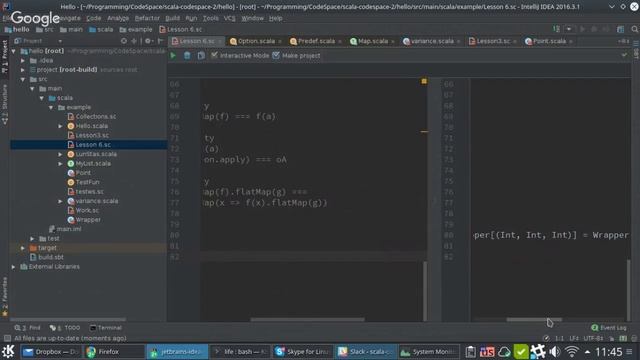Click right output pane horizontal scrollbar
This screenshot has height=360, width=640.
point(534,320)
